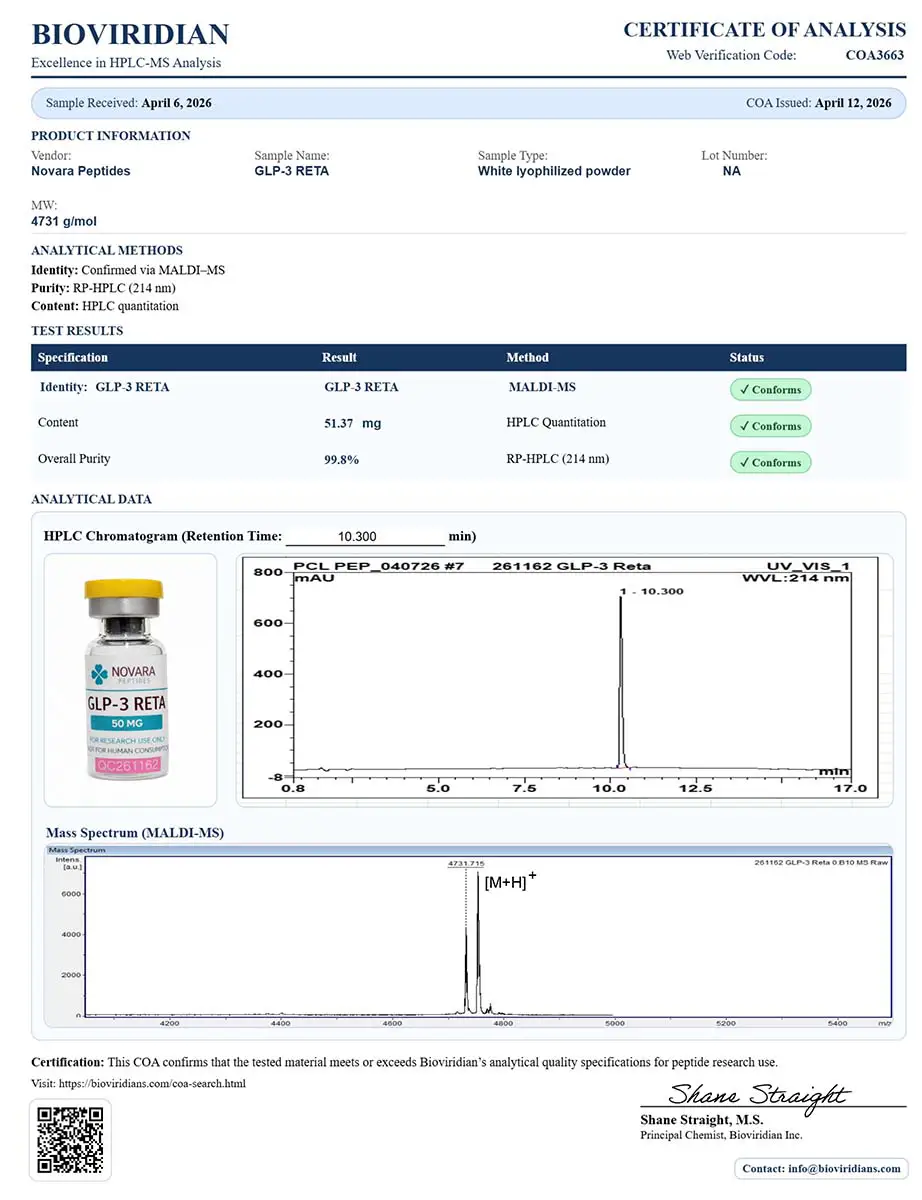922x1200 pixels.
Task: Click the ANALYTICAL METHODS section heading
Action: [x=107, y=251]
